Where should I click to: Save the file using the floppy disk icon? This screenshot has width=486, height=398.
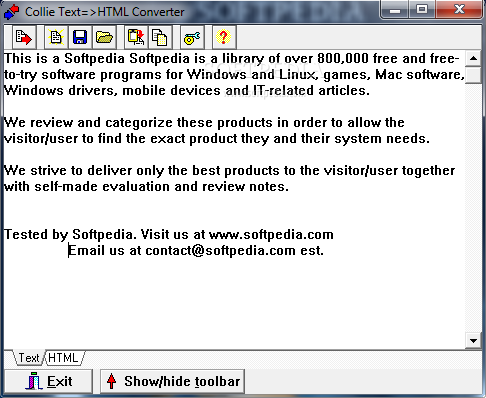80,37
